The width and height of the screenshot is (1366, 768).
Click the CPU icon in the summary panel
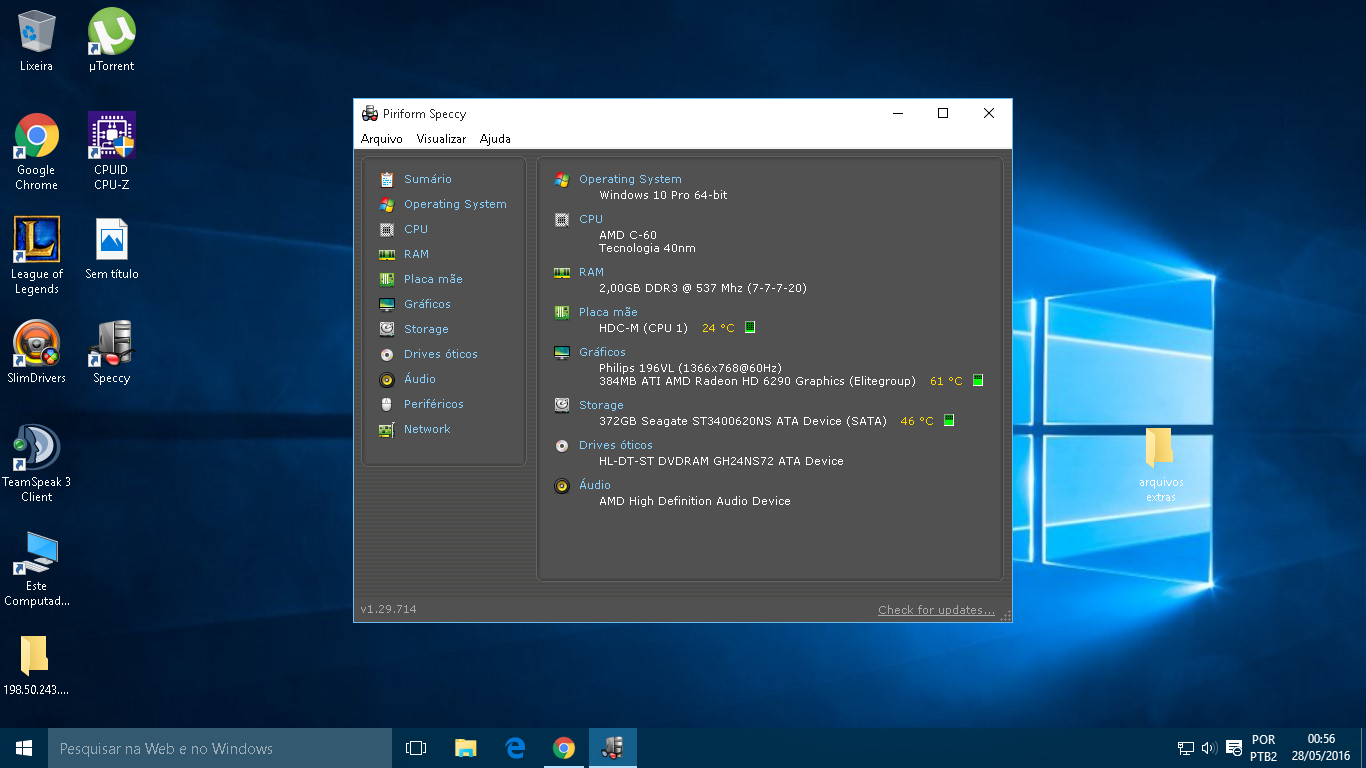click(562, 219)
